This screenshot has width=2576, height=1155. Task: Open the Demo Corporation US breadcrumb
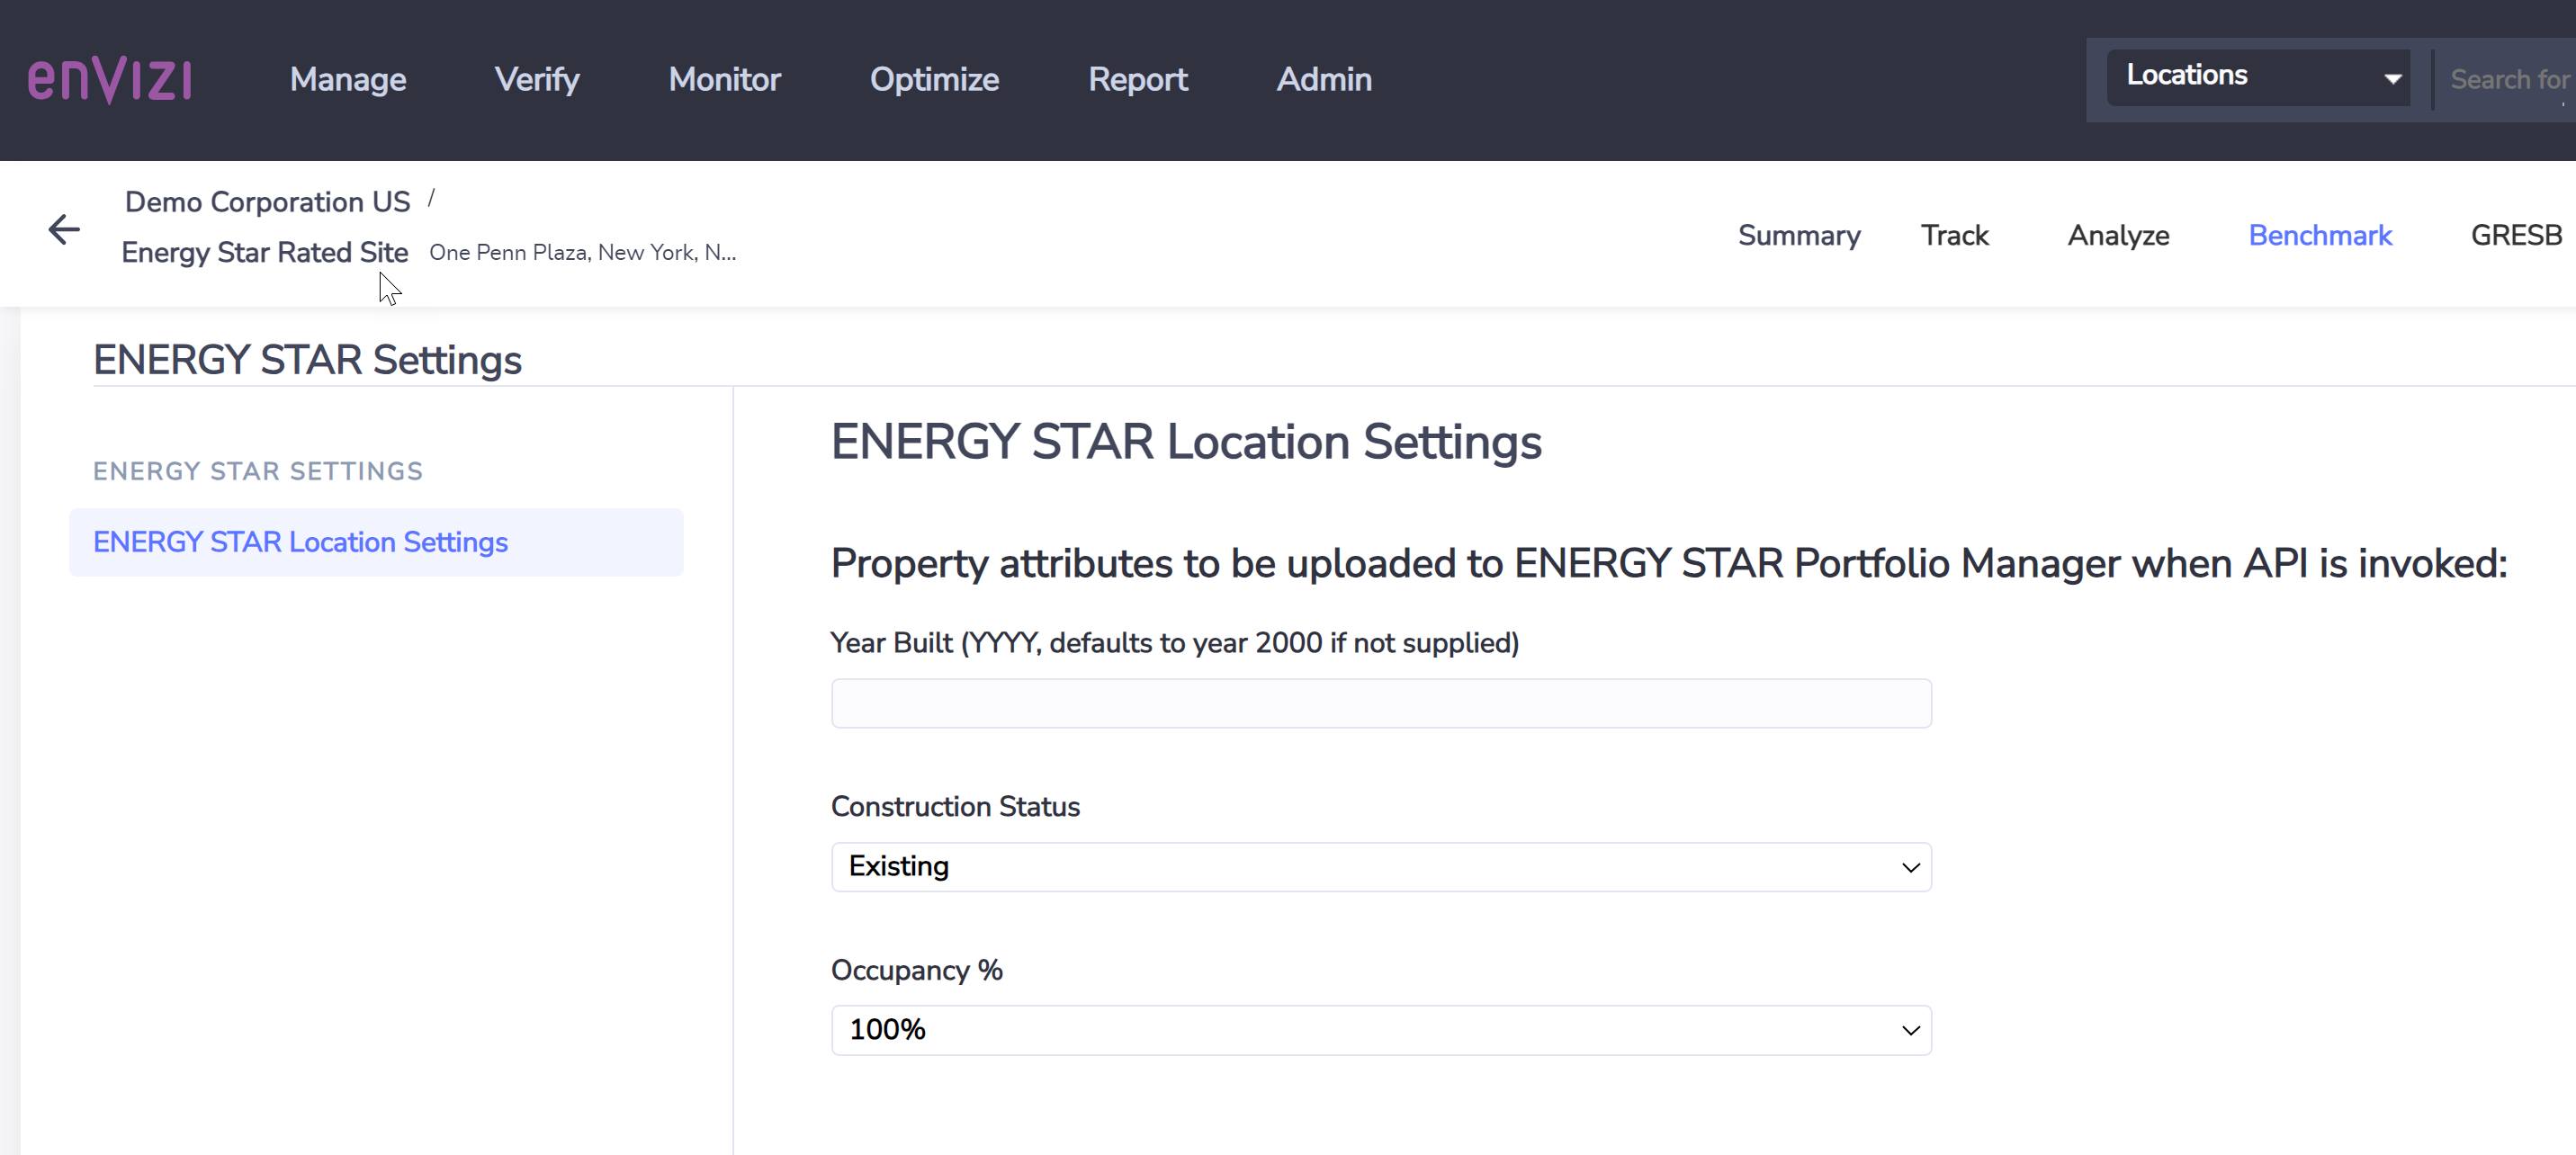coord(267,202)
